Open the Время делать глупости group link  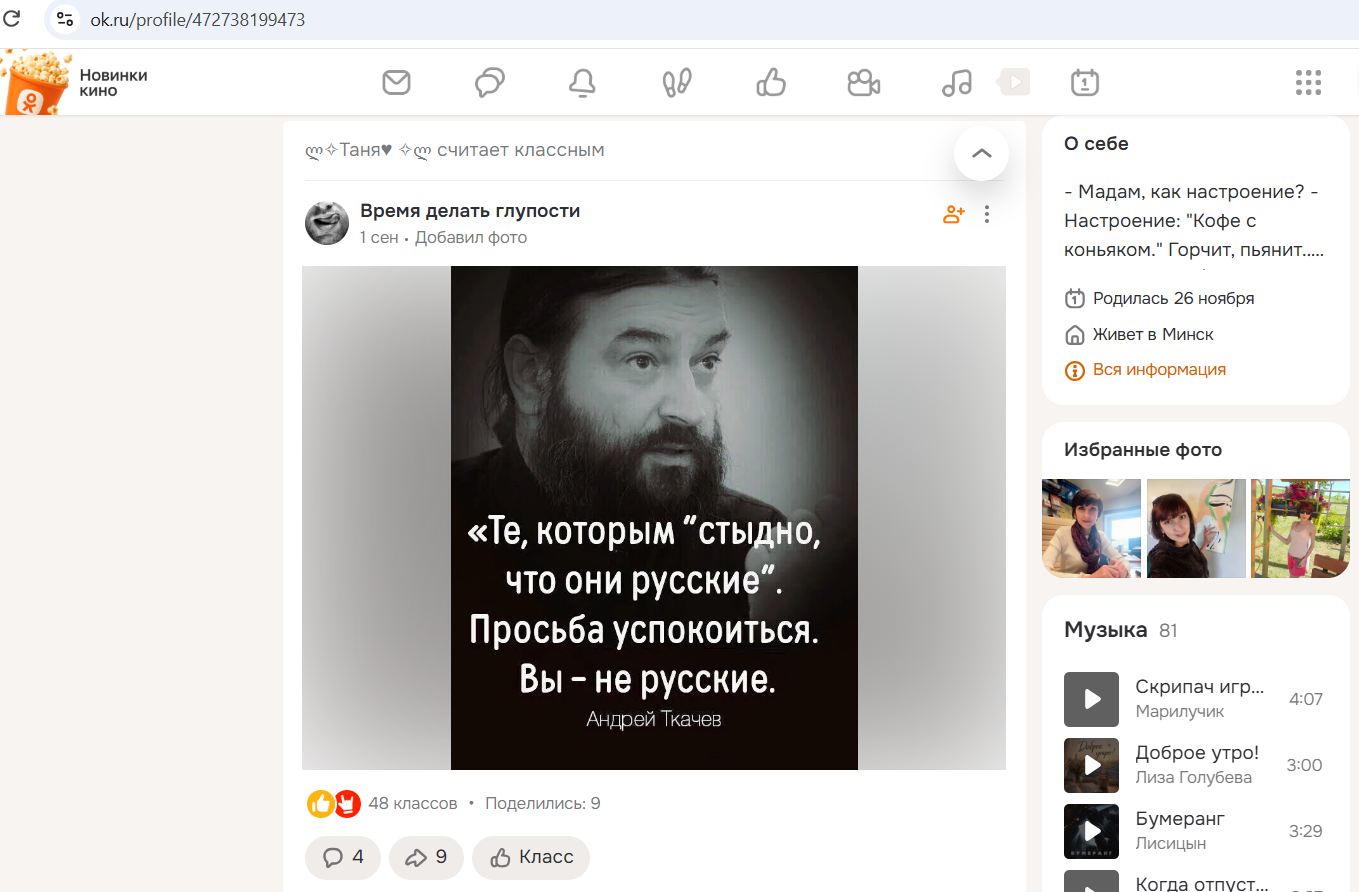point(470,211)
